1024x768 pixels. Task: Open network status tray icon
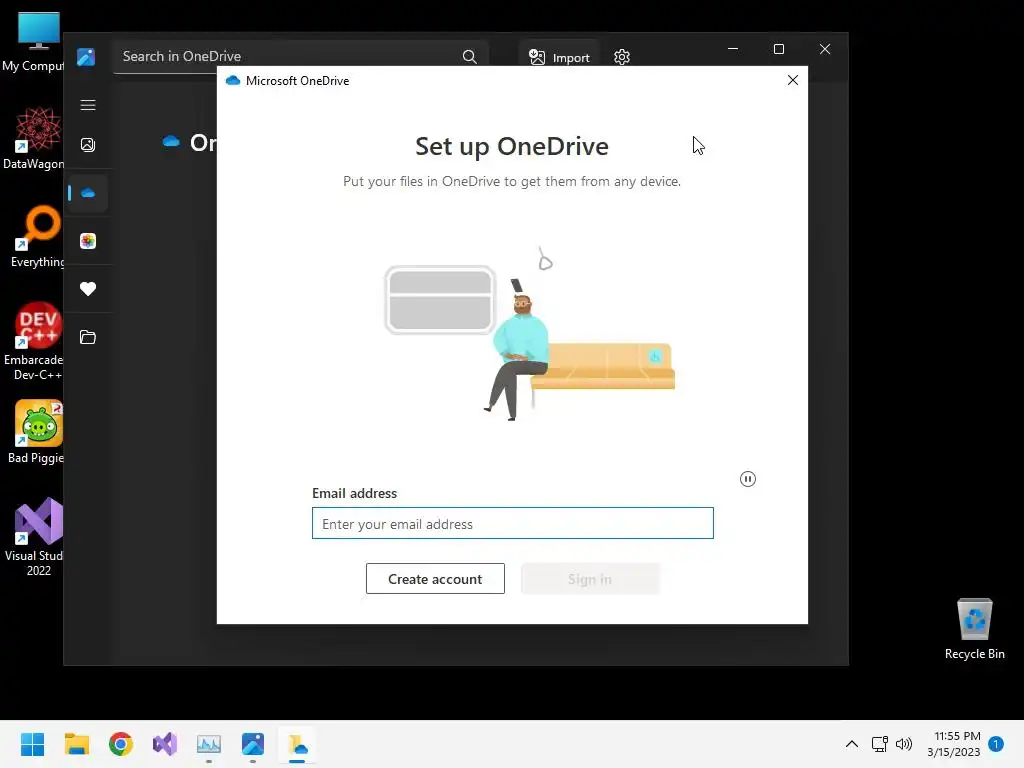[880, 744]
